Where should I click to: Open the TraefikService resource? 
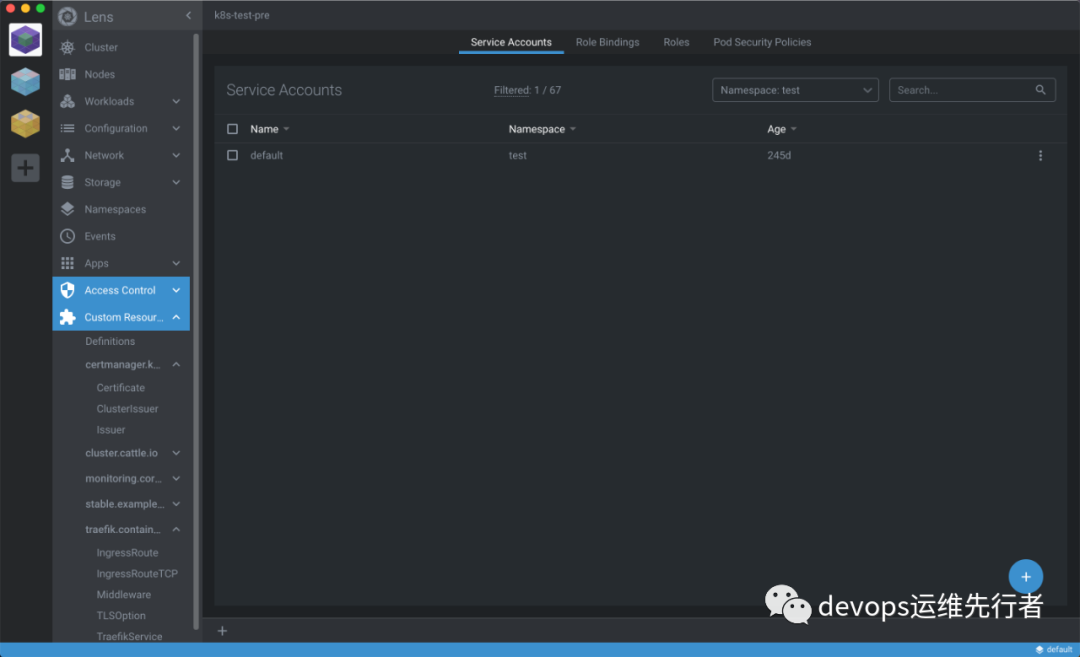[129, 636]
